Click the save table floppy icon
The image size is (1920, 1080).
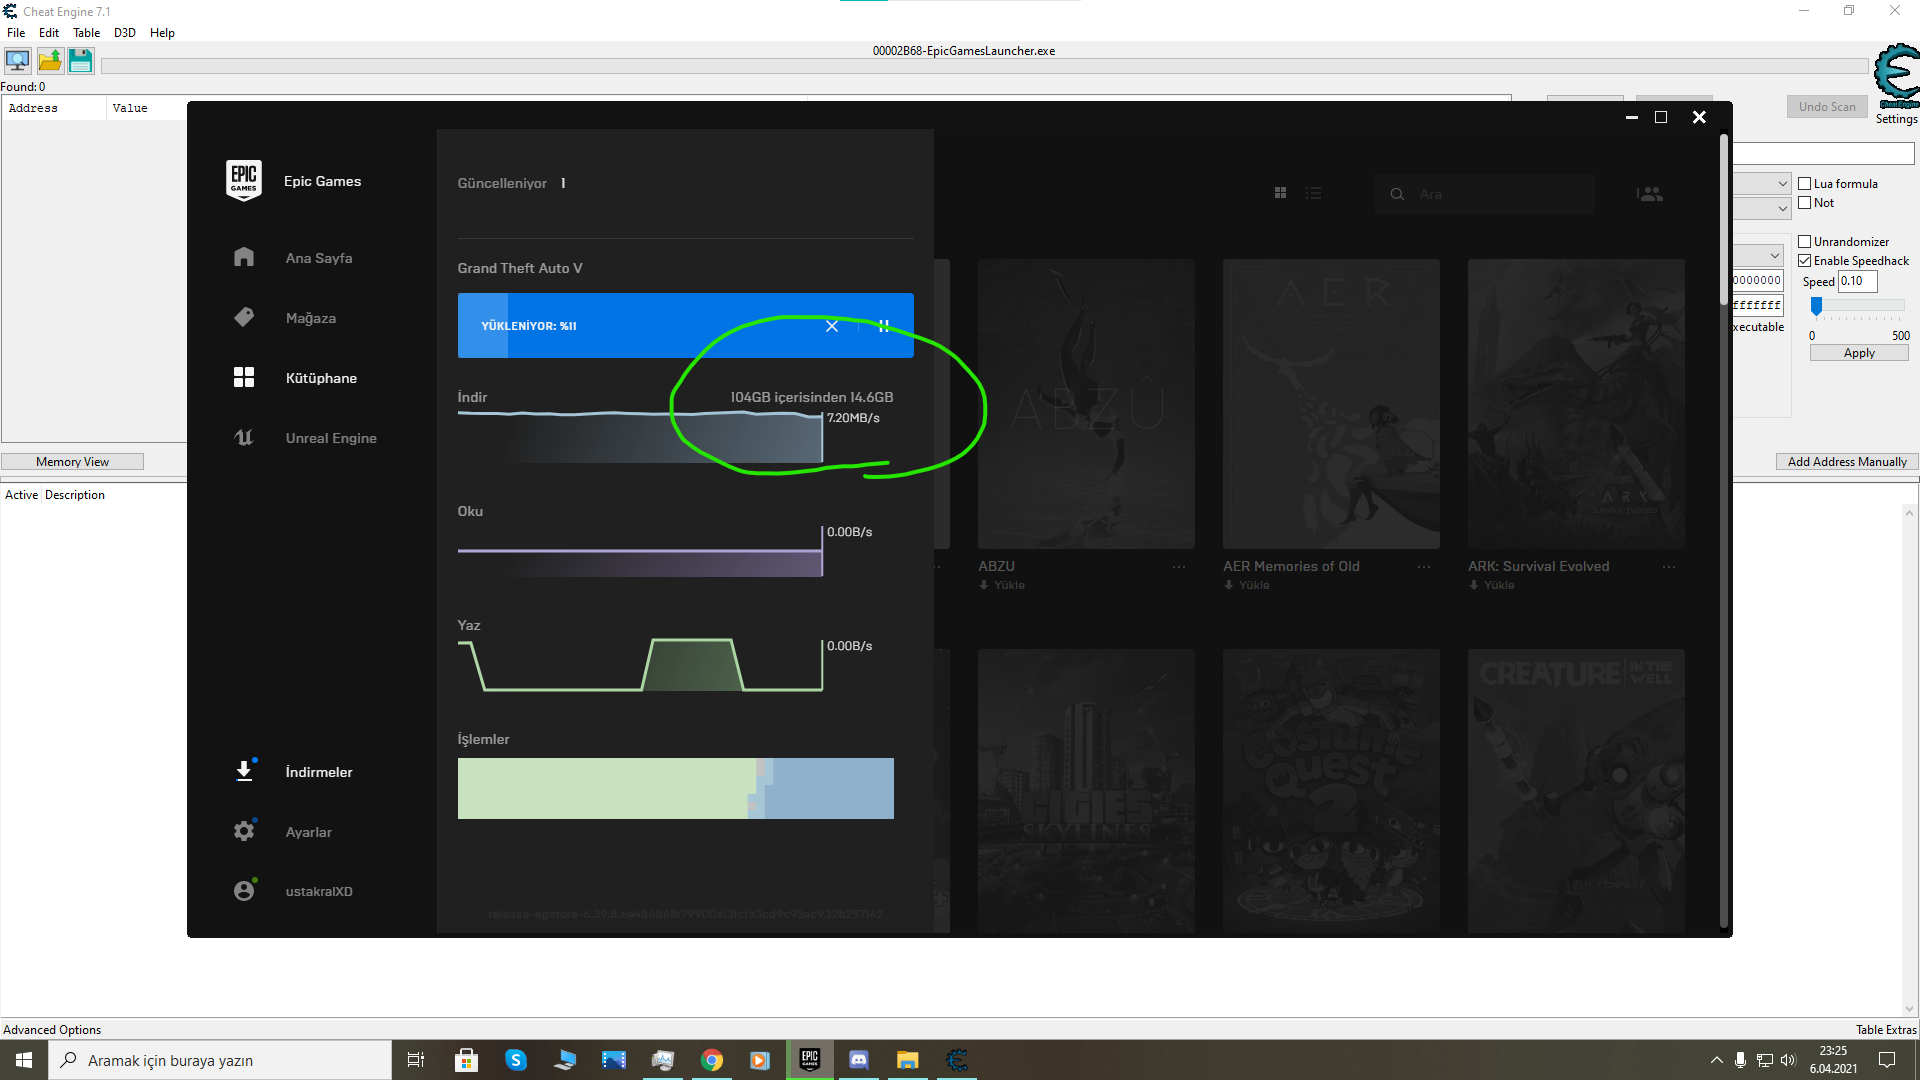[x=80, y=61]
